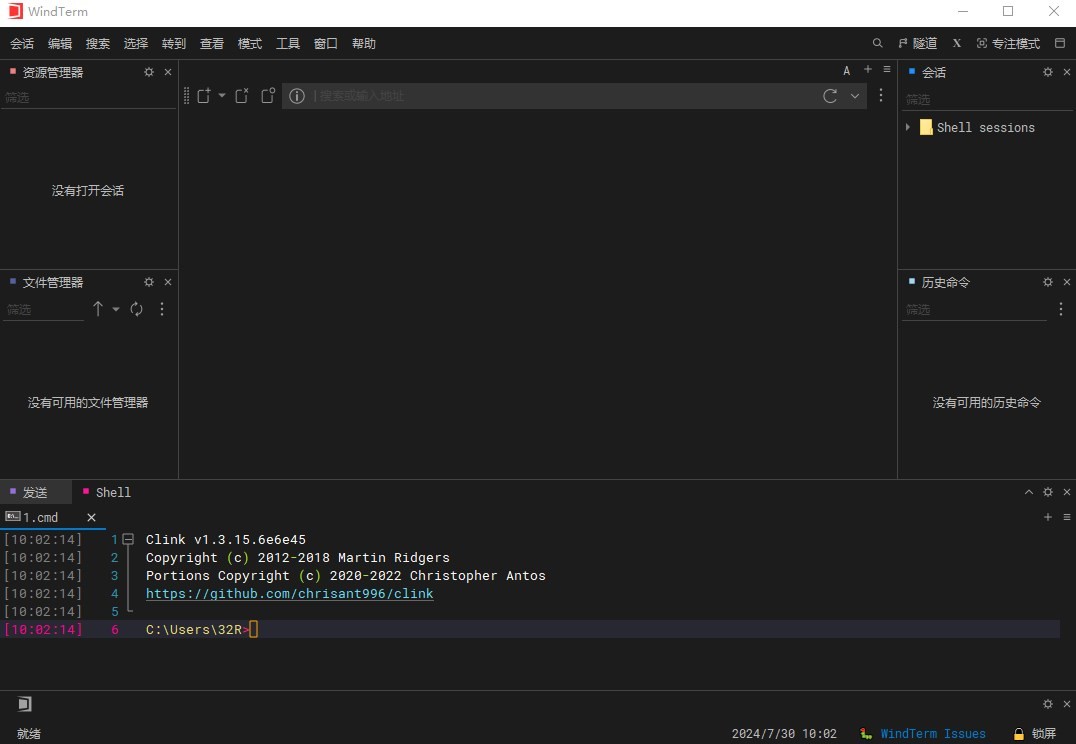The width and height of the screenshot is (1076, 744).
Task: Toggle the X quick command in title bar
Action: 956,43
